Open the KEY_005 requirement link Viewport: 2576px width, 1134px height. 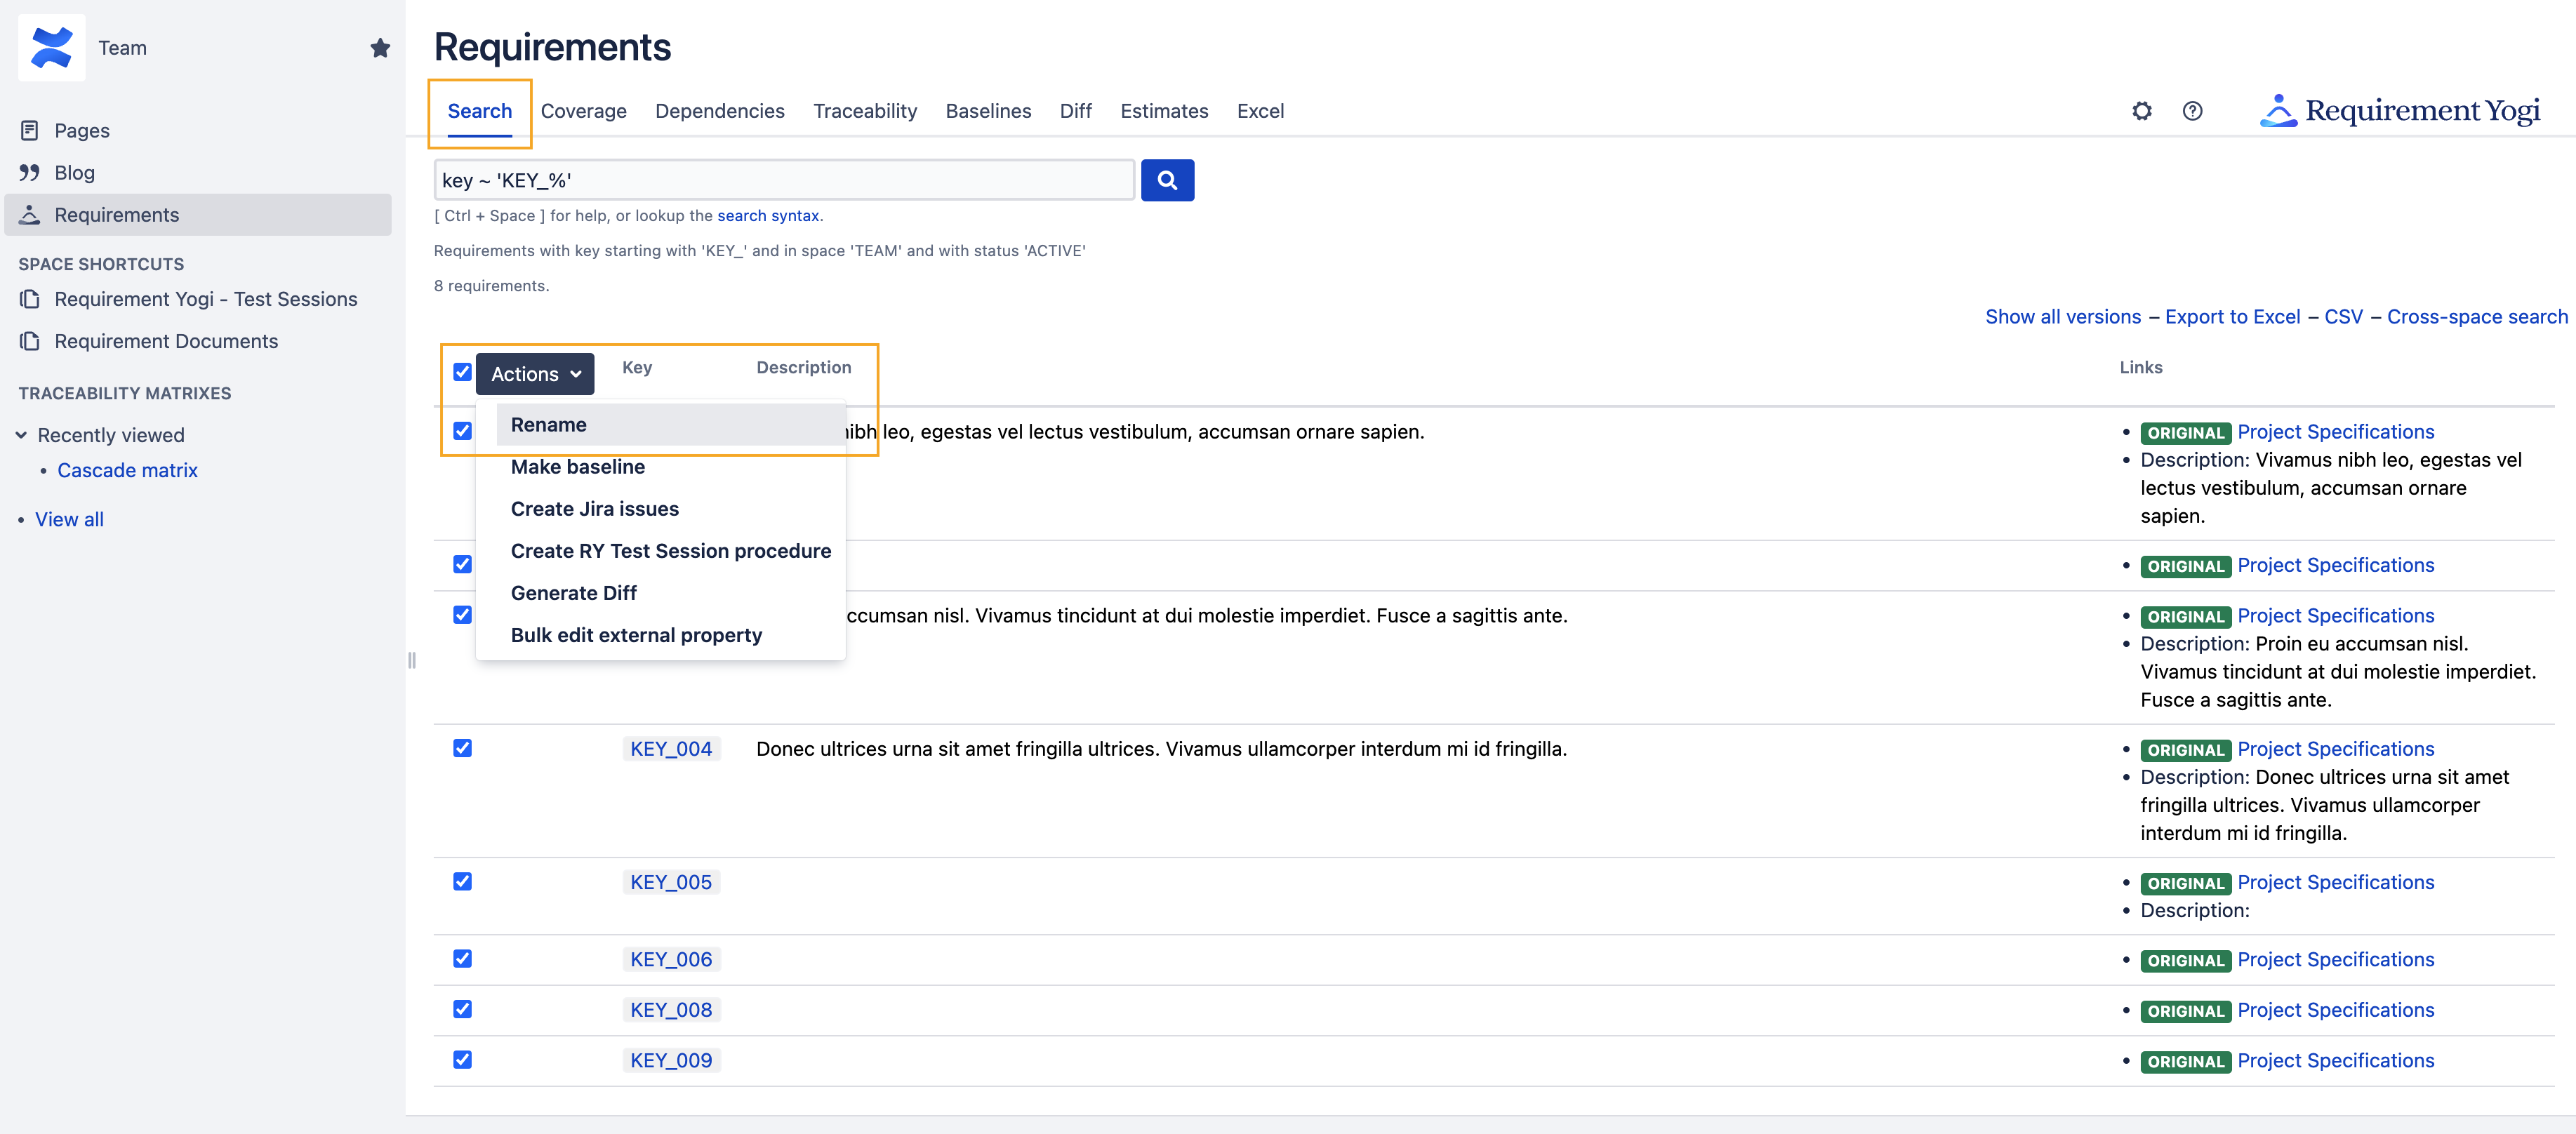670,882
